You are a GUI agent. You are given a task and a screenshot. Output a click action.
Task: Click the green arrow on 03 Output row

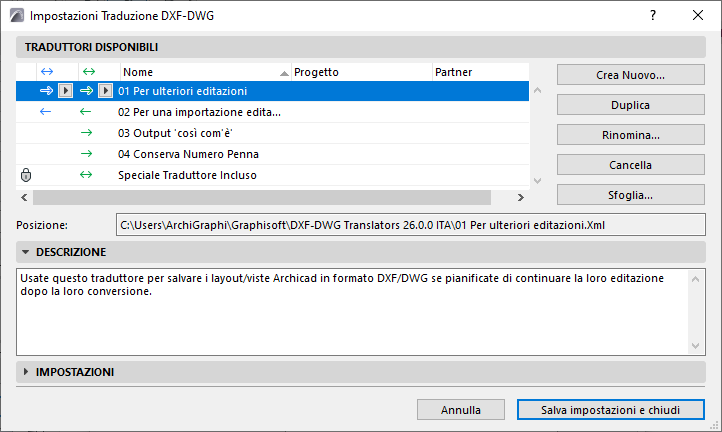(86, 133)
